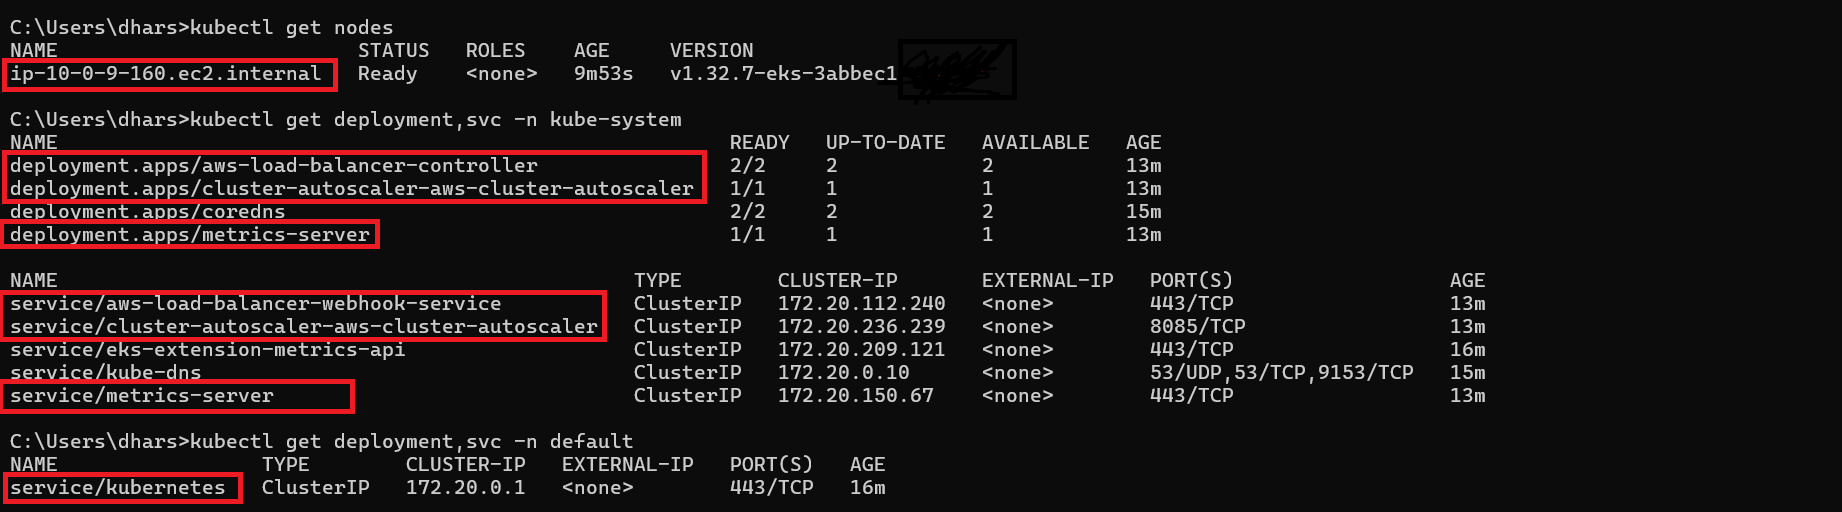Click service/kubernetes in default namespace
Screen dimensions: 1842x512
[118, 488]
